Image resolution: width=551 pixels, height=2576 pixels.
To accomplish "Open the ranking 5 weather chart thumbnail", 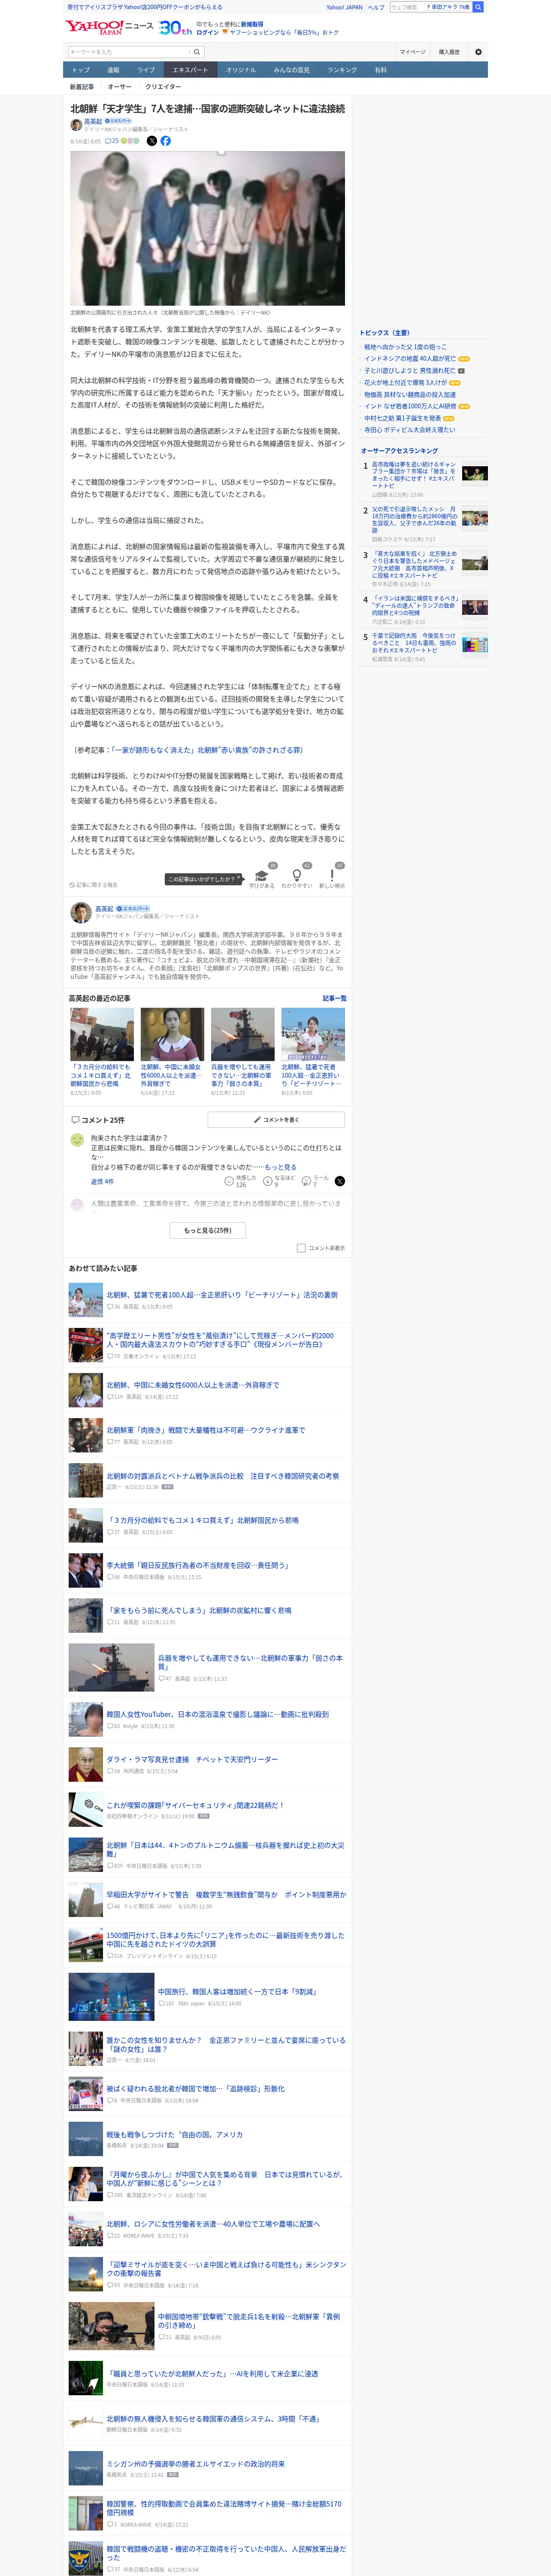I will click(x=475, y=645).
